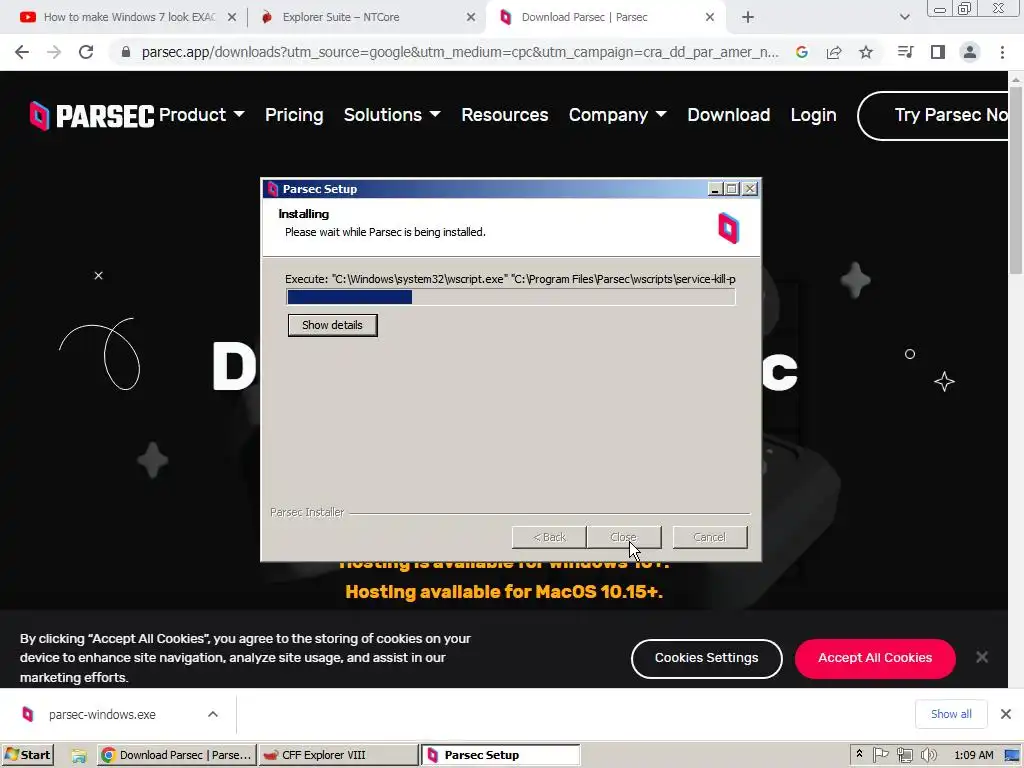Open the Chrome three-dot menu
The width and height of the screenshot is (1024, 768).
(x=1002, y=52)
